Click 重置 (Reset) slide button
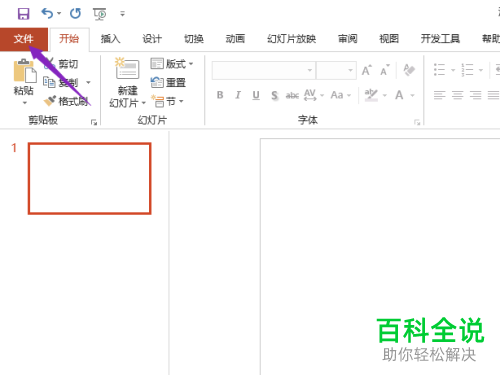The height and width of the screenshot is (375, 500). tap(168, 82)
